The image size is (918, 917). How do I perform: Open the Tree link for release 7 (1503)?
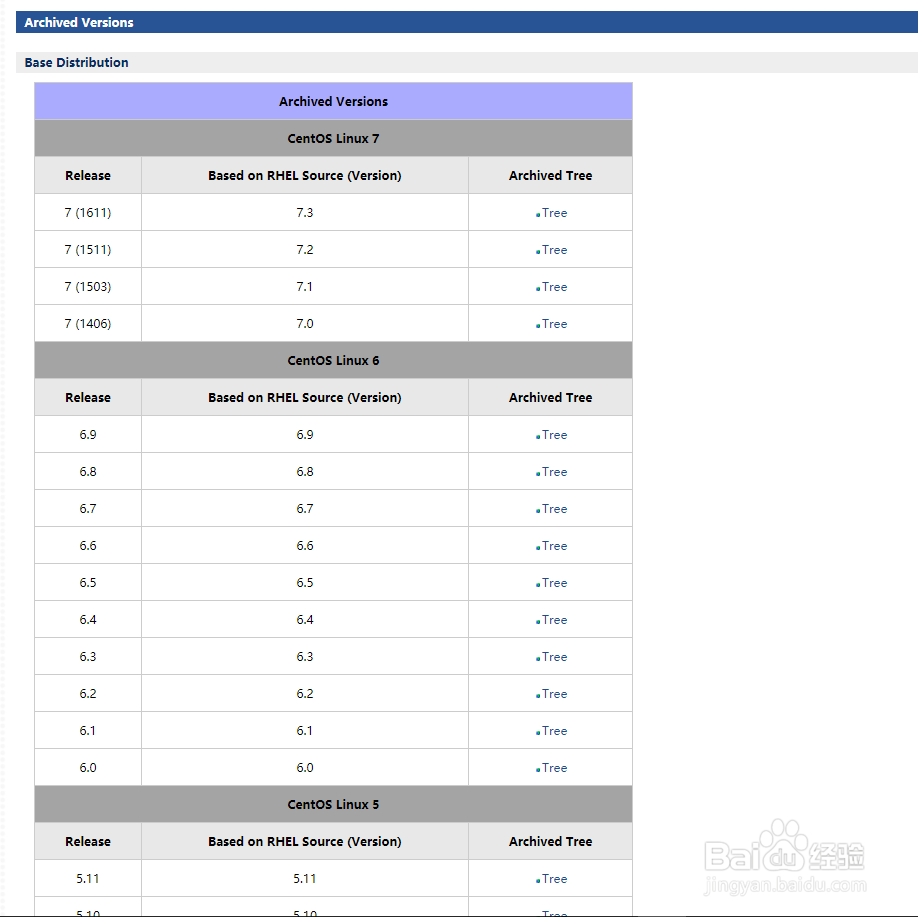tap(554, 286)
